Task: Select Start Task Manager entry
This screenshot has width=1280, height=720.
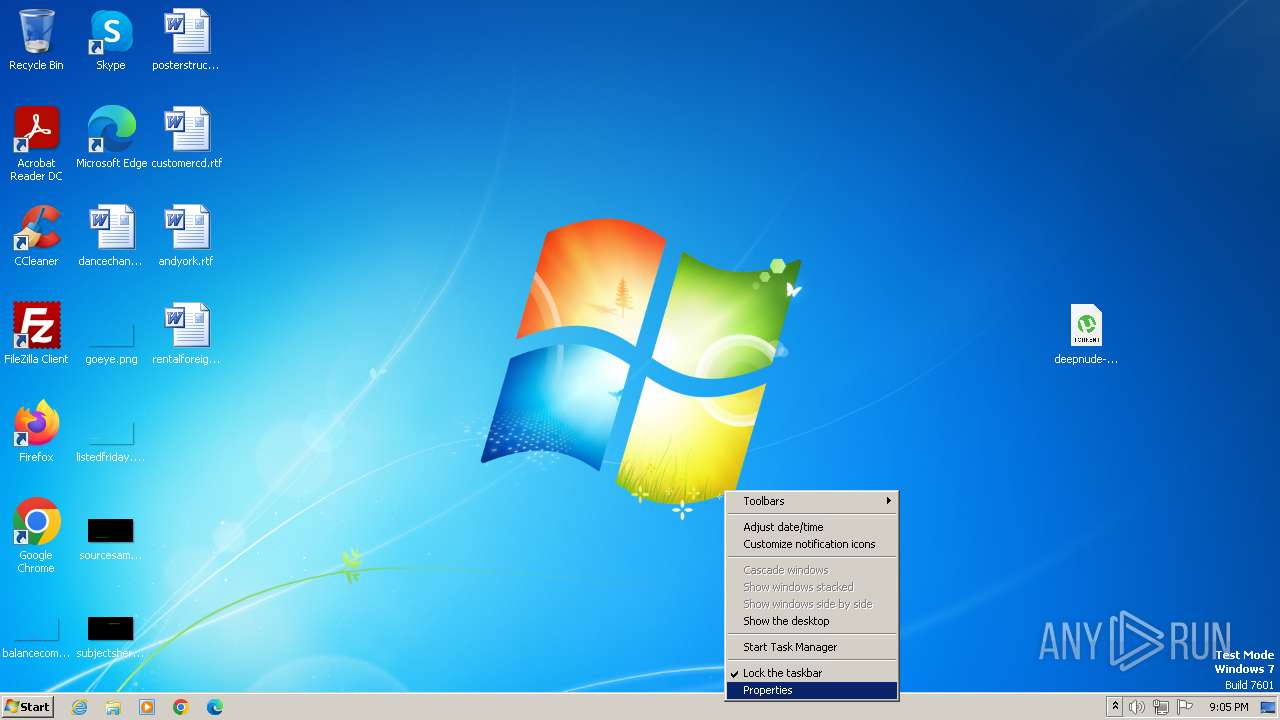Action: [x=812, y=647]
